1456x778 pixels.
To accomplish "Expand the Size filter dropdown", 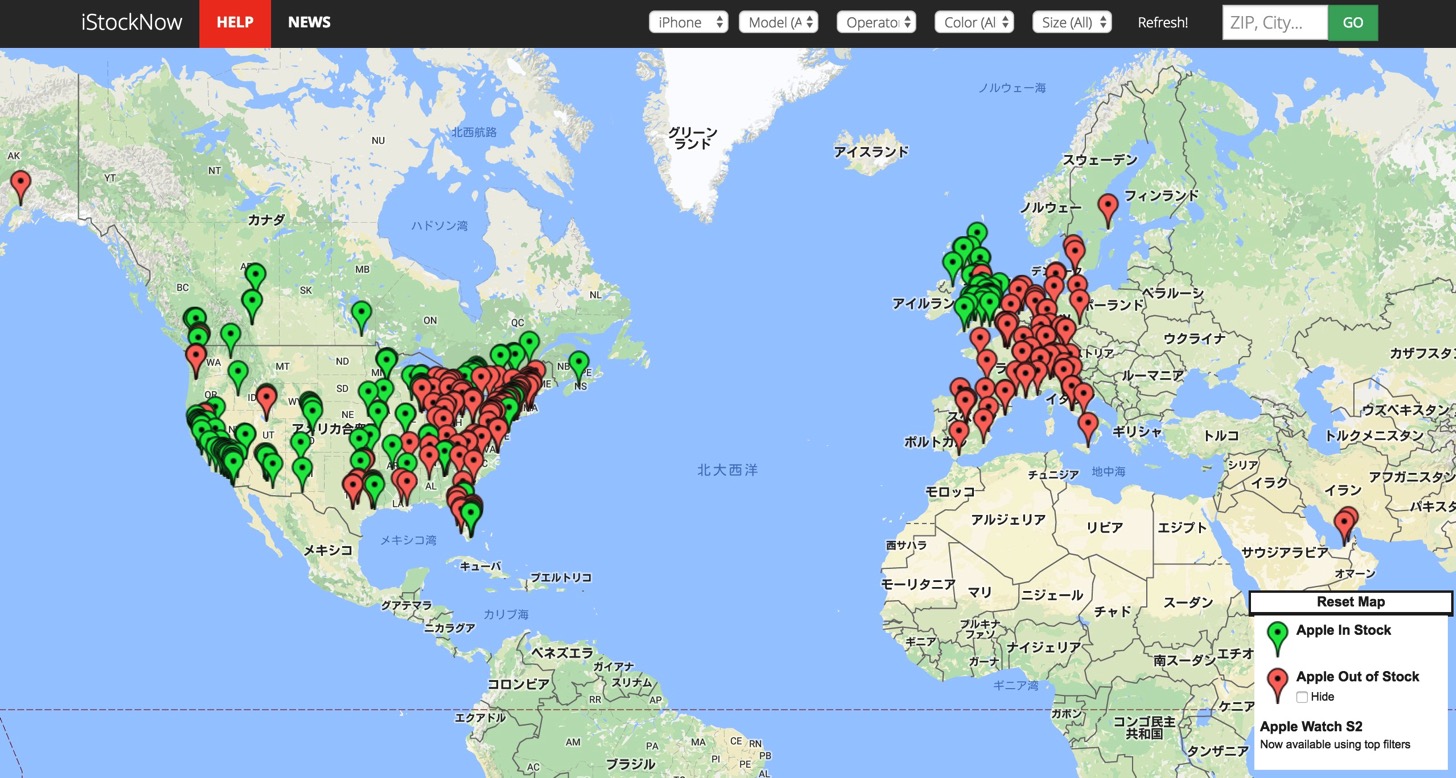I will tap(1072, 22).
